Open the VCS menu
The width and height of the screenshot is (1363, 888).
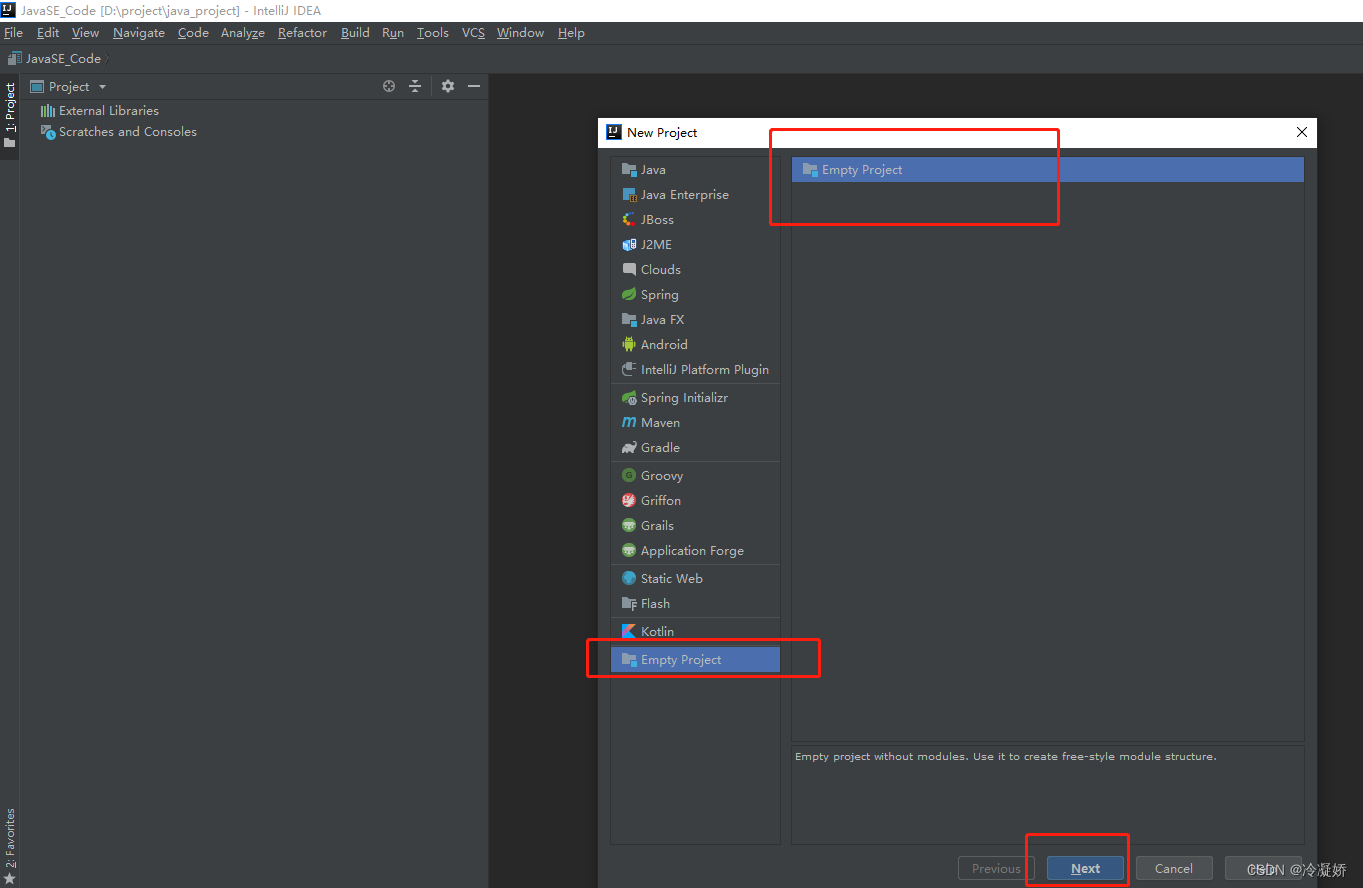(x=473, y=33)
